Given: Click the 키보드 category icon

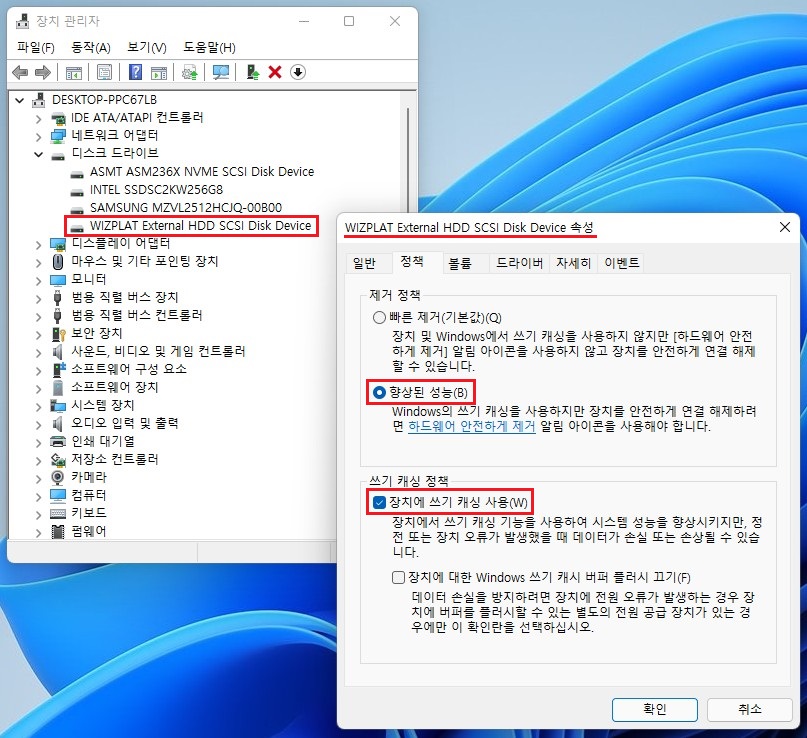Looking at the screenshot, I should [58, 513].
